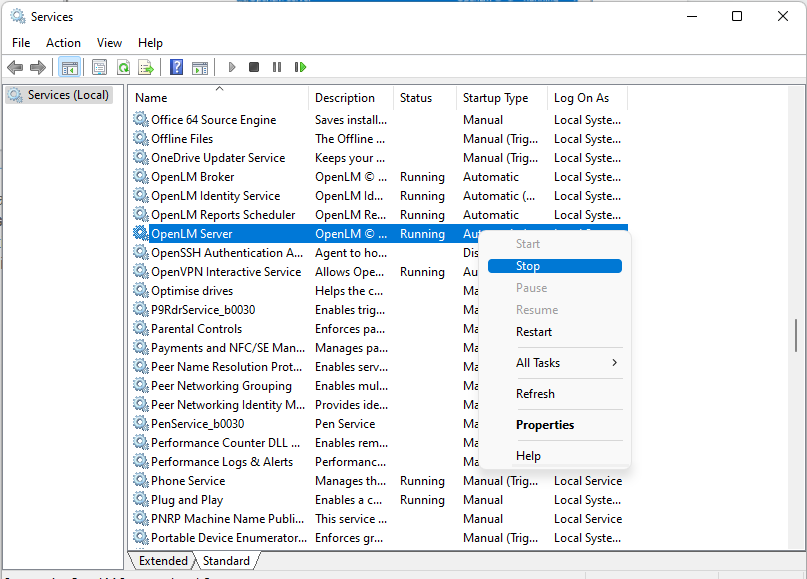Click the blue question mark Help icon
807x579 pixels.
(x=176, y=67)
